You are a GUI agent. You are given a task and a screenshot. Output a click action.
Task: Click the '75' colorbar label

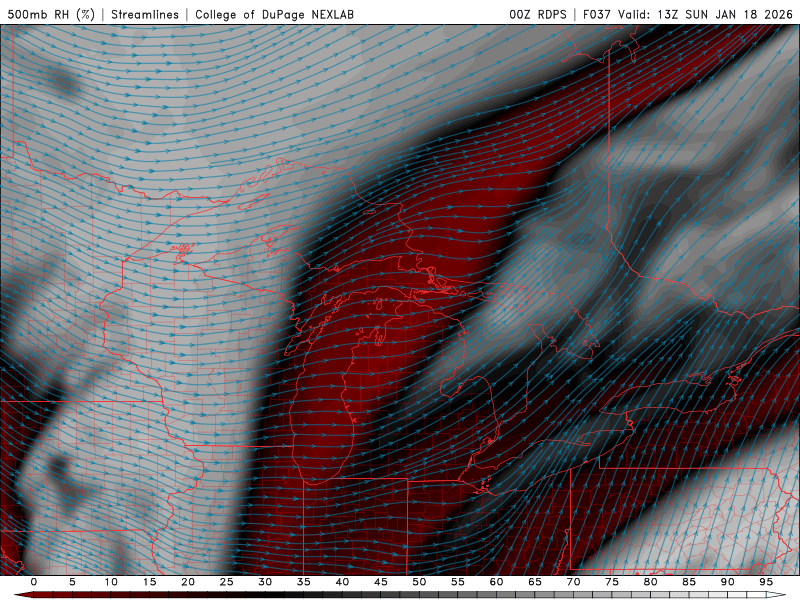612,582
